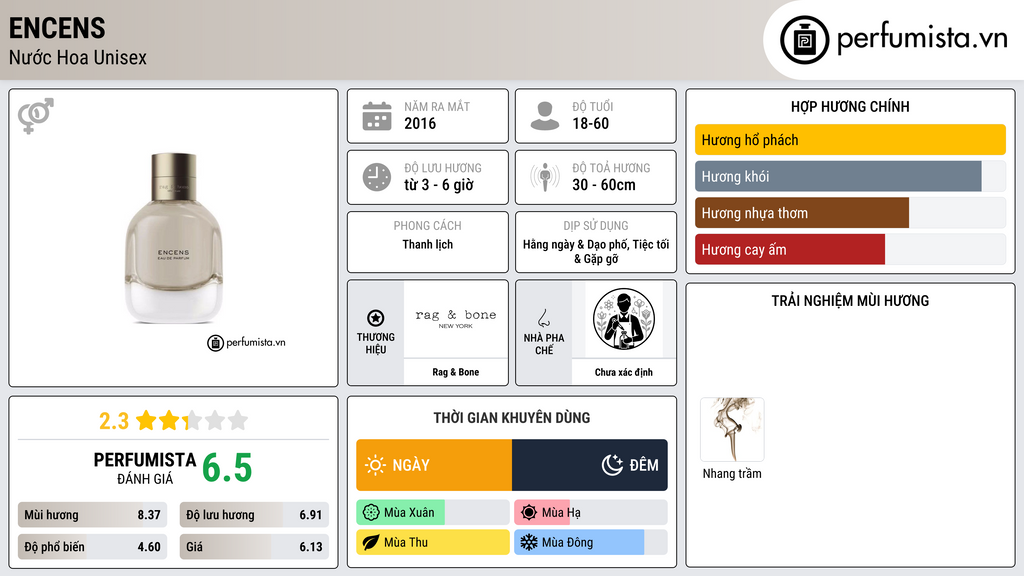
Task: Click the star badge icon above Thương hiệu
Action: pyautogui.click(x=376, y=318)
